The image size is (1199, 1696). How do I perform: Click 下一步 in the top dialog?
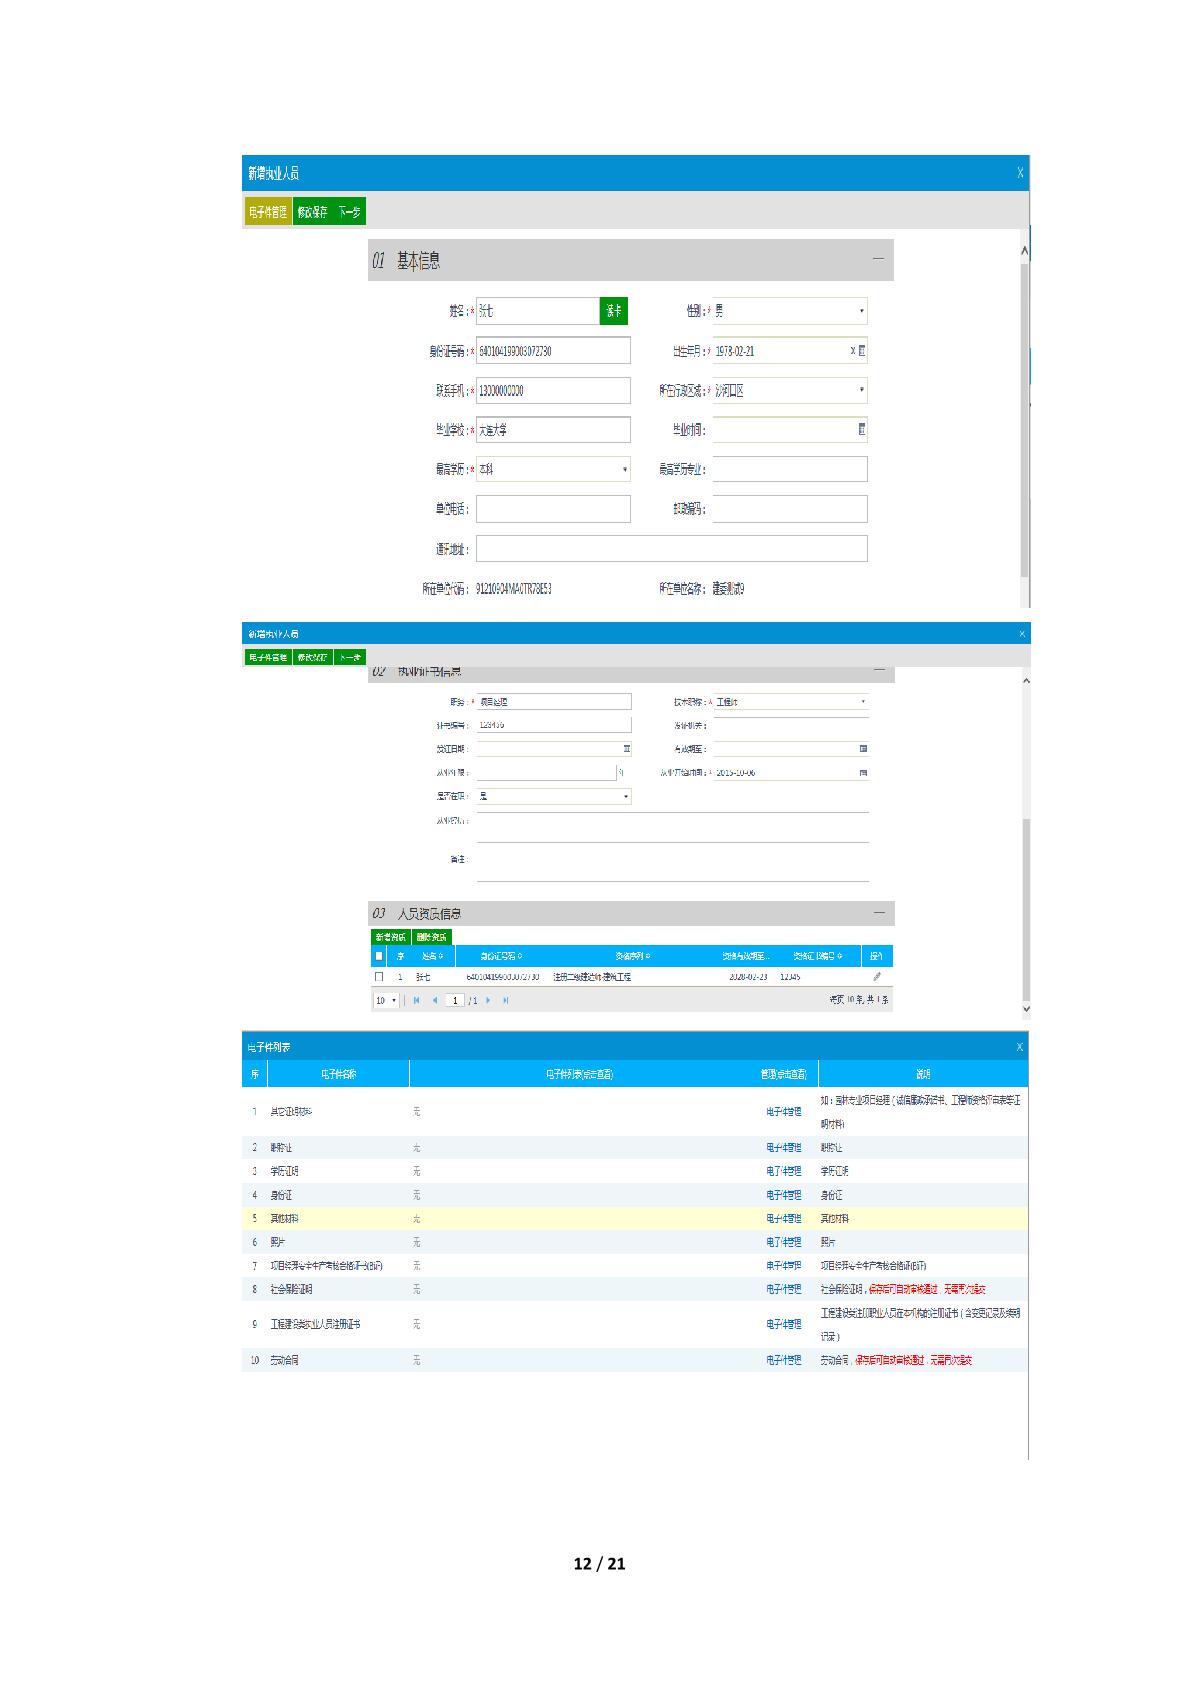coord(349,211)
